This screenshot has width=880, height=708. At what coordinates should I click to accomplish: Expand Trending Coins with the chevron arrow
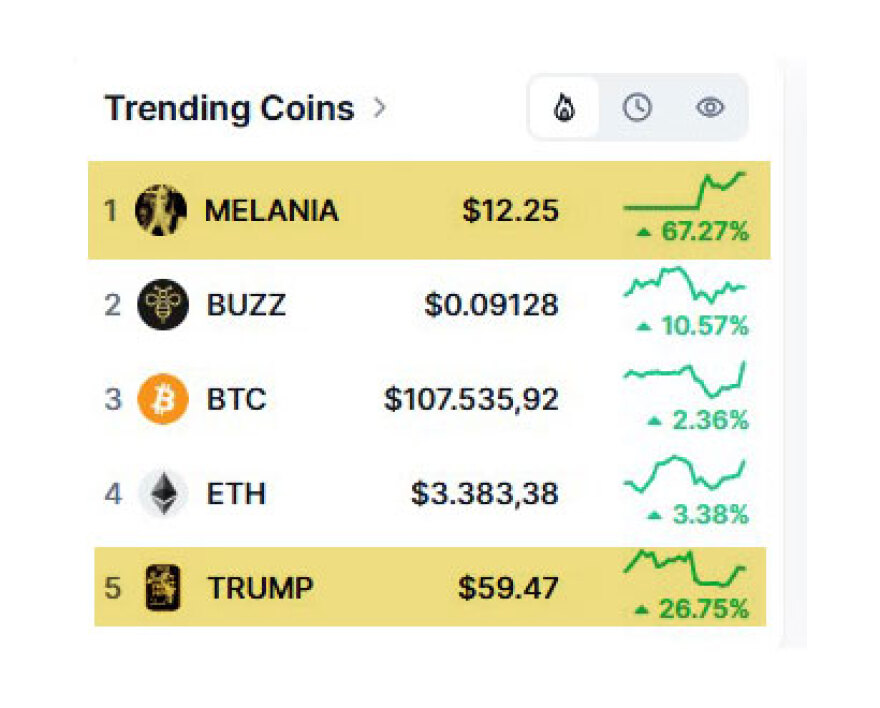380,108
